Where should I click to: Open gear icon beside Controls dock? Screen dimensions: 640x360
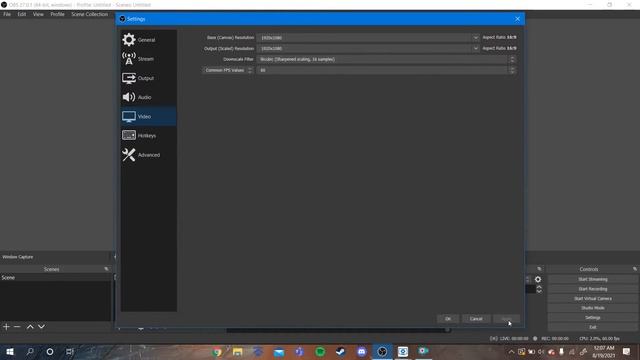click(x=538, y=280)
